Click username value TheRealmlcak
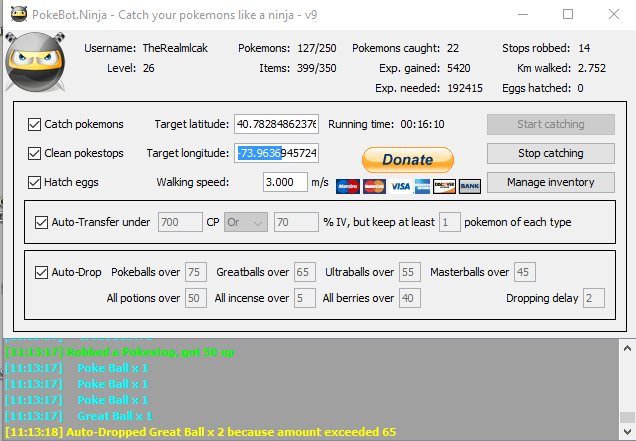The width and height of the screenshot is (636, 441). coord(175,48)
